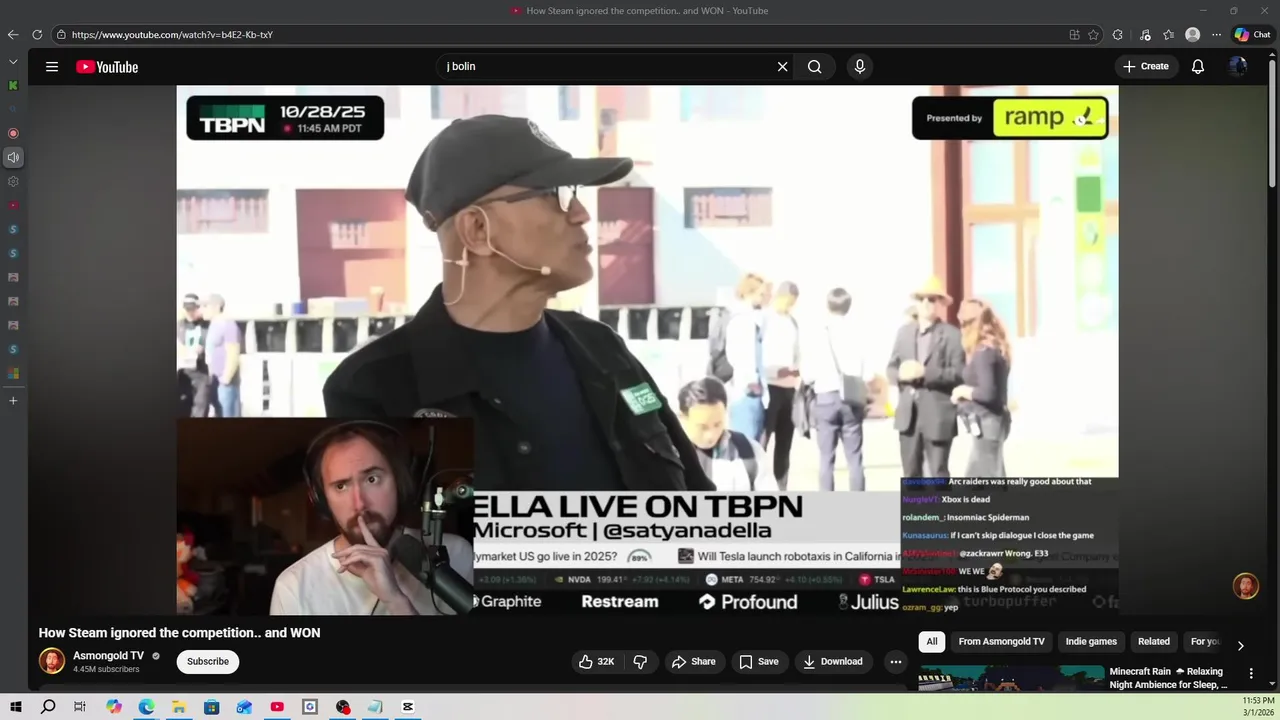Select the Related chip
The image size is (1280, 720).
(1153, 642)
